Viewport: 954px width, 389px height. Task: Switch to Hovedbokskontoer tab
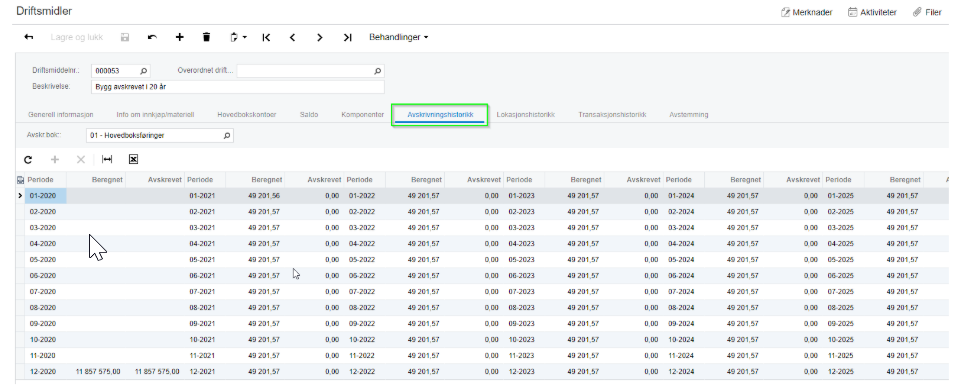(x=246, y=114)
